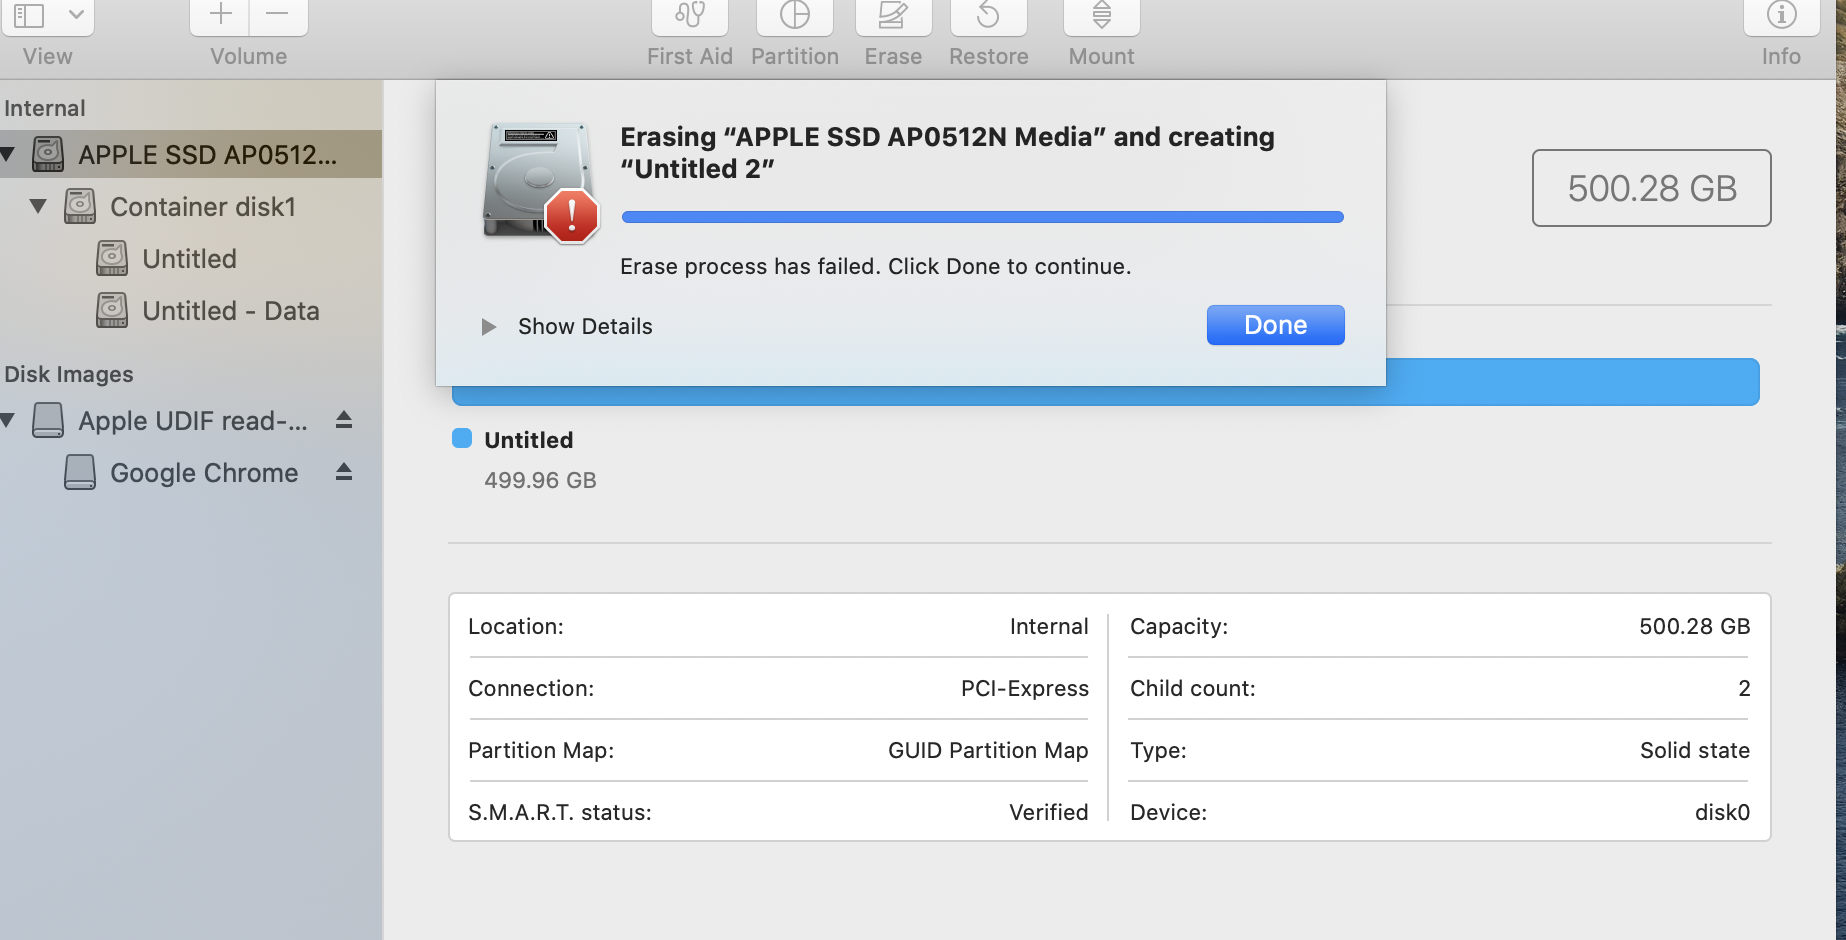The width and height of the screenshot is (1846, 940).
Task: Click the Google Chrome volume icon
Action: tap(80, 472)
